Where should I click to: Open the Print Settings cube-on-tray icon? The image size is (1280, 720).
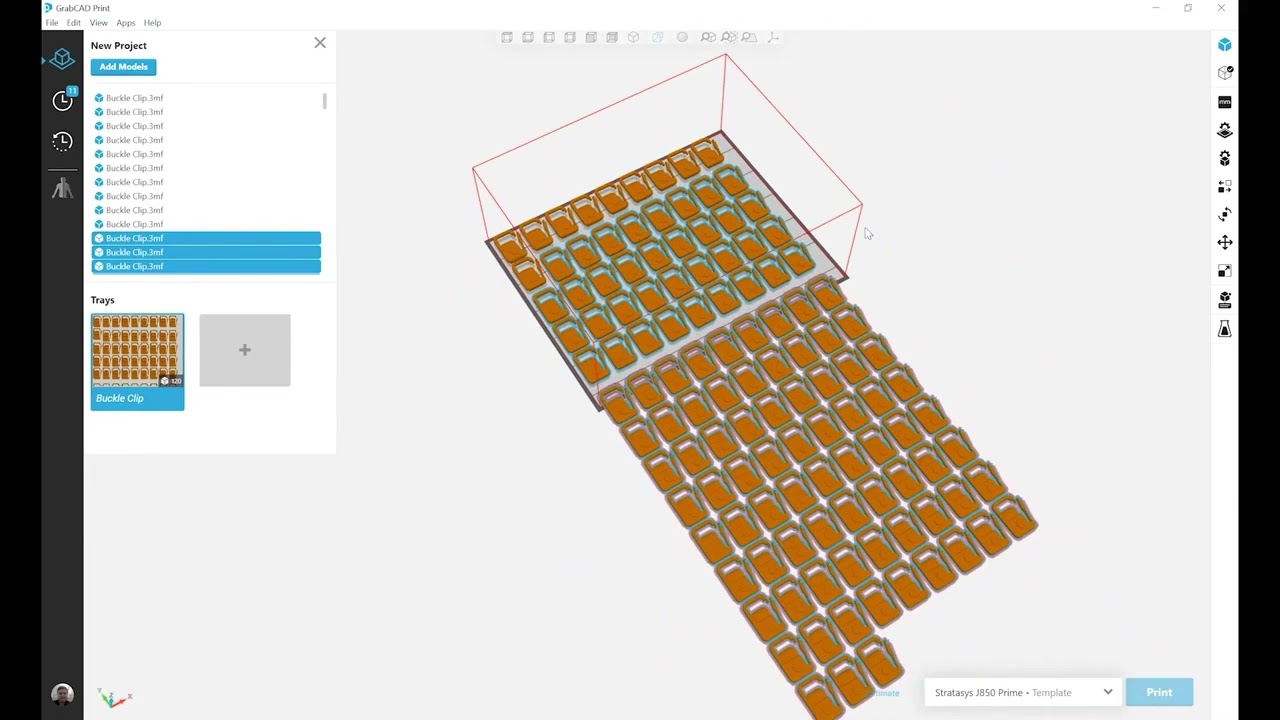click(x=1224, y=300)
